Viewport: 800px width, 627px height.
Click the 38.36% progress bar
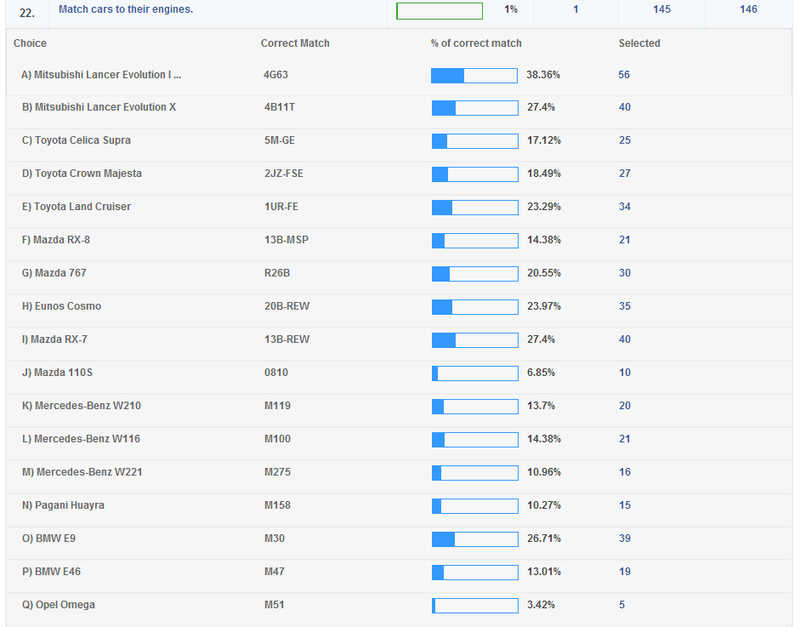coord(474,76)
